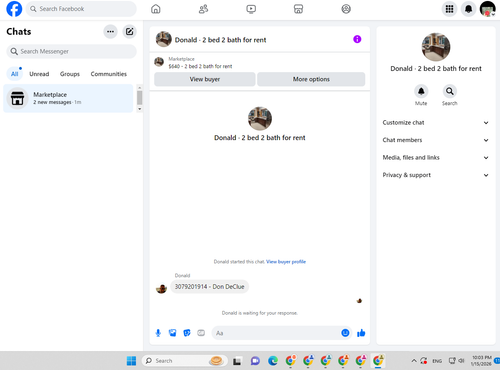The width and height of the screenshot is (500, 370).
Task: Open the emoji picker in message box
Action: point(345,333)
